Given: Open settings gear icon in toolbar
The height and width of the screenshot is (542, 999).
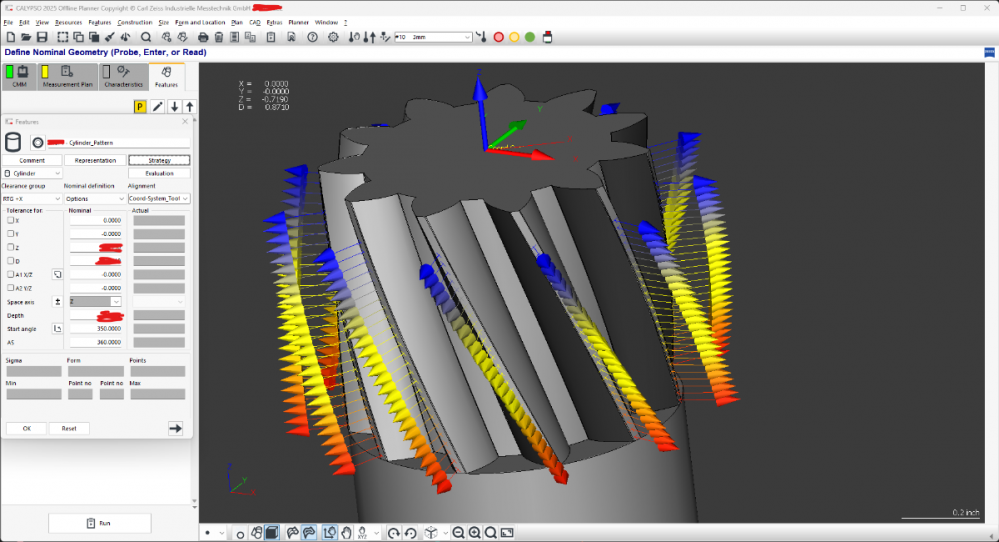Looking at the screenshot, I should point(333,38).
